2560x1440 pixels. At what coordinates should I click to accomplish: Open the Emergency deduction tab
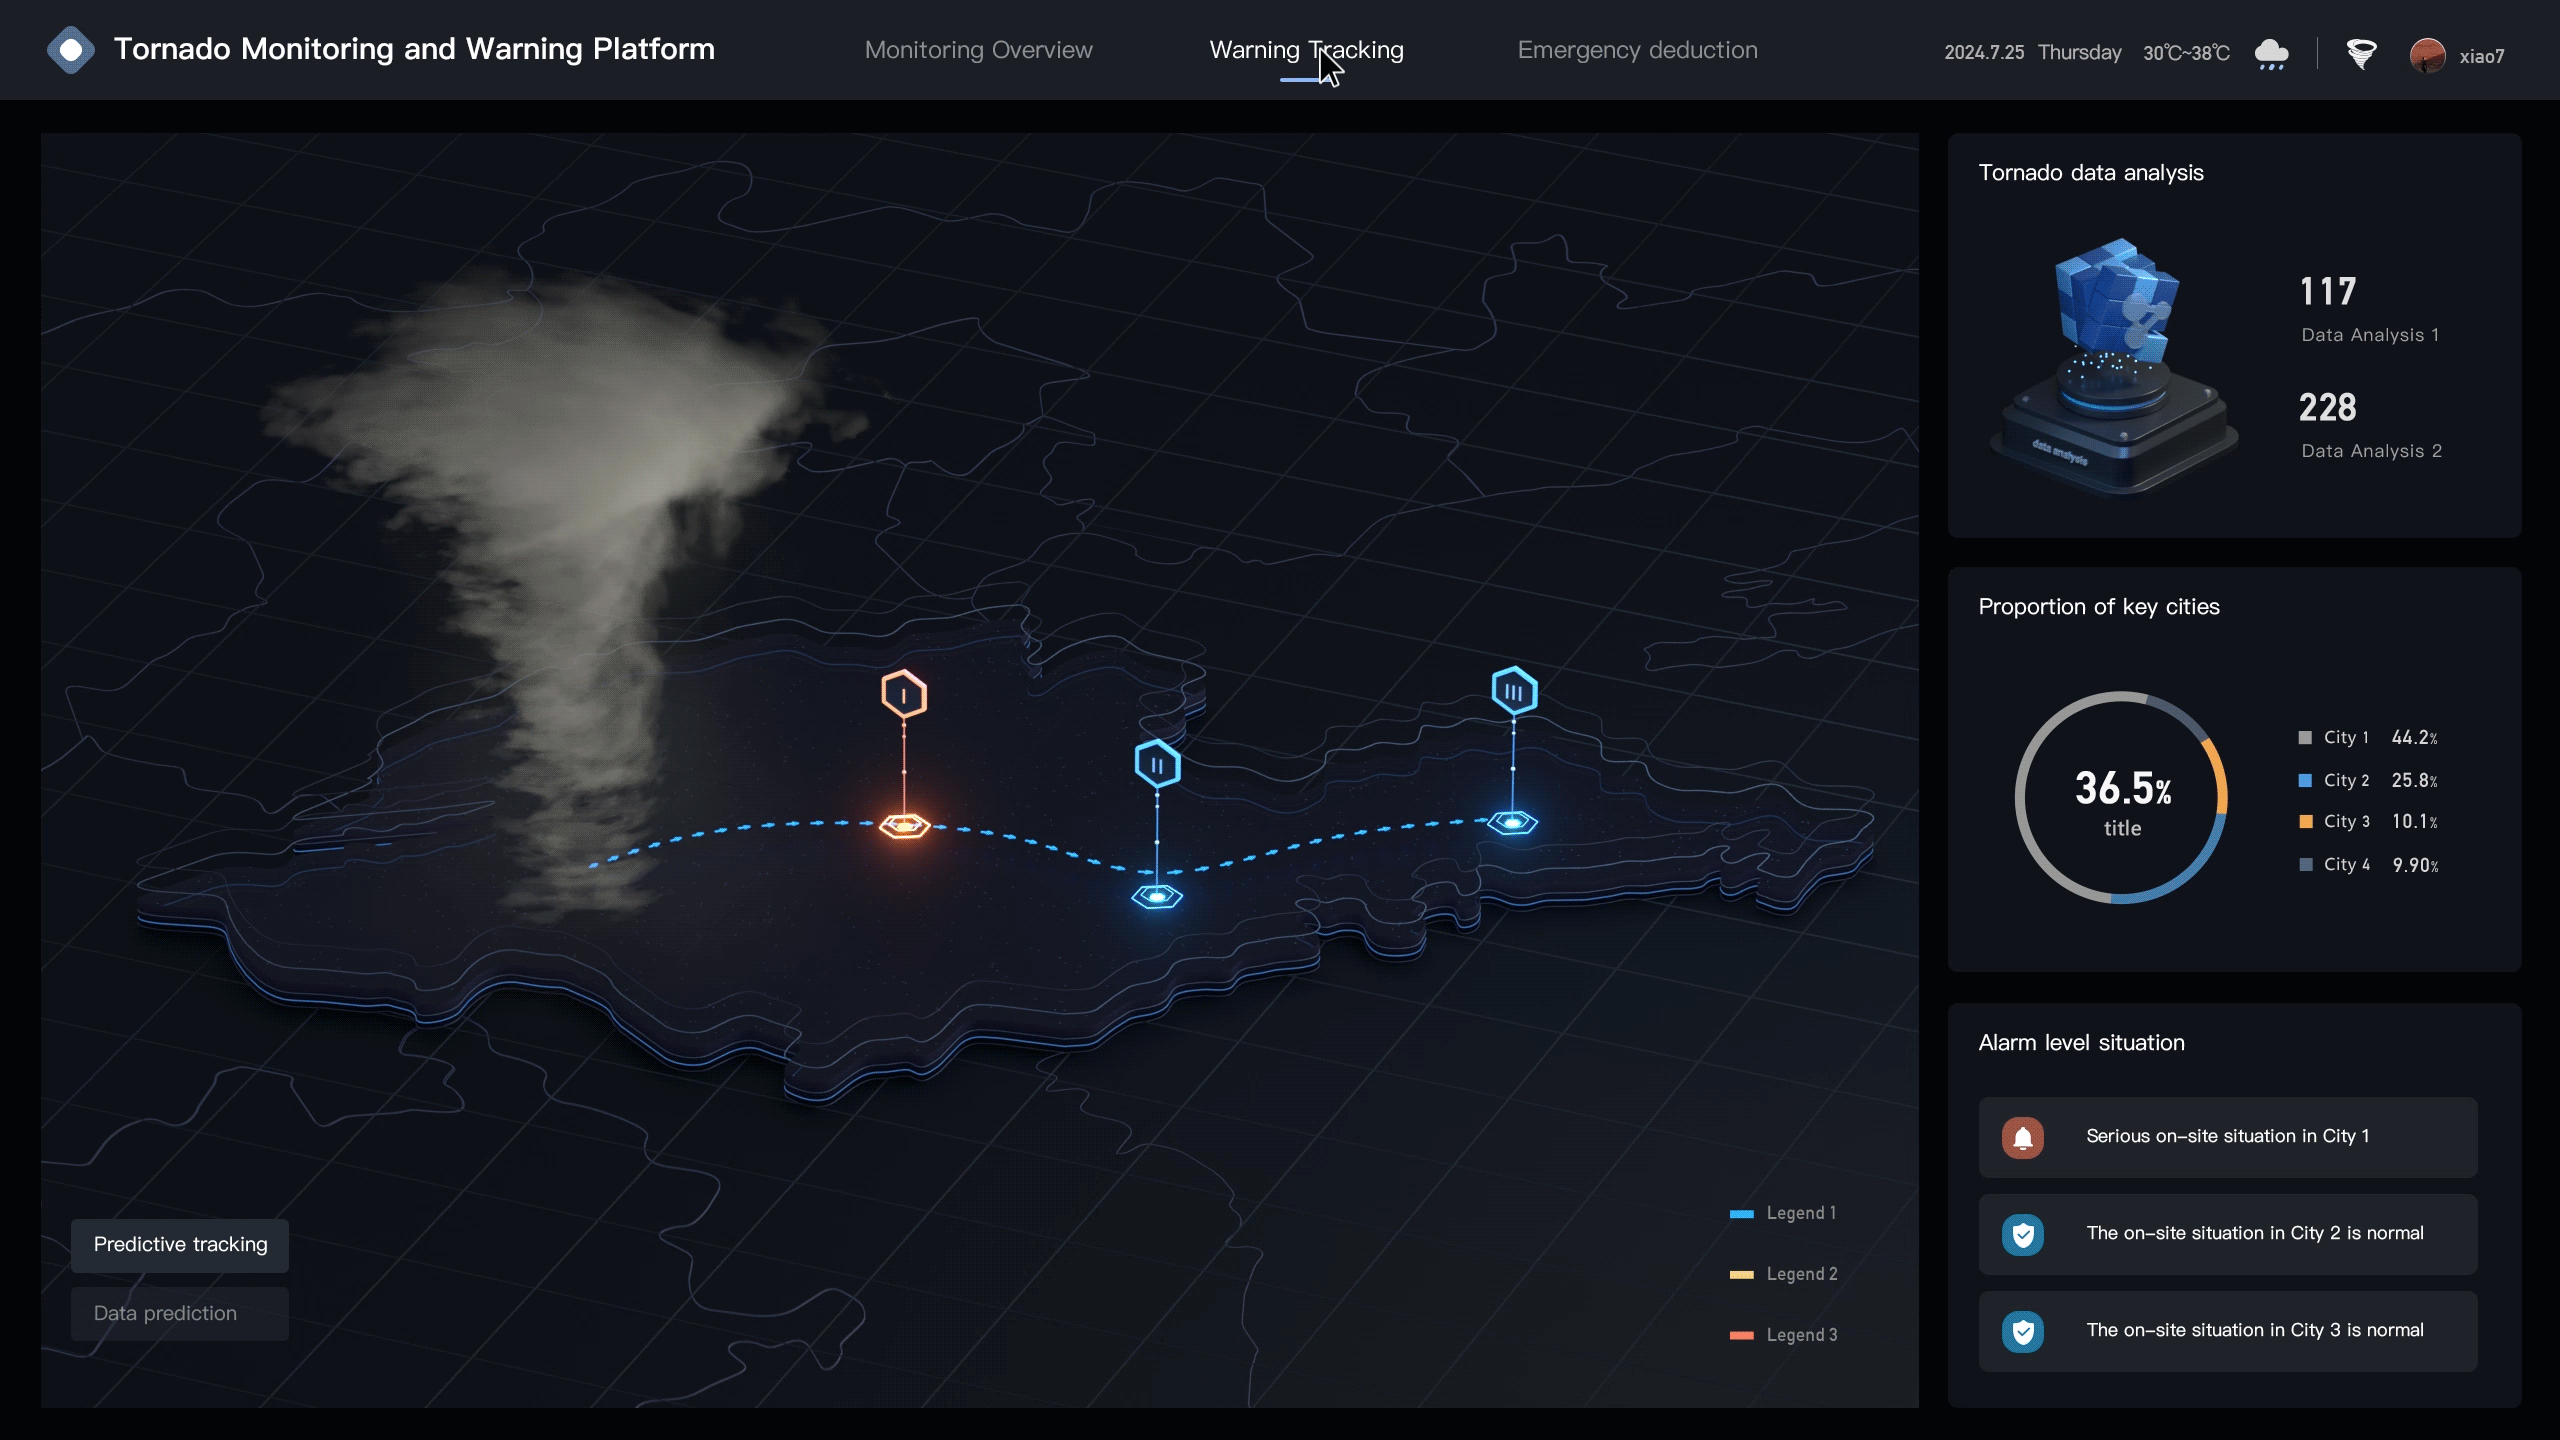pos(1637,50)
